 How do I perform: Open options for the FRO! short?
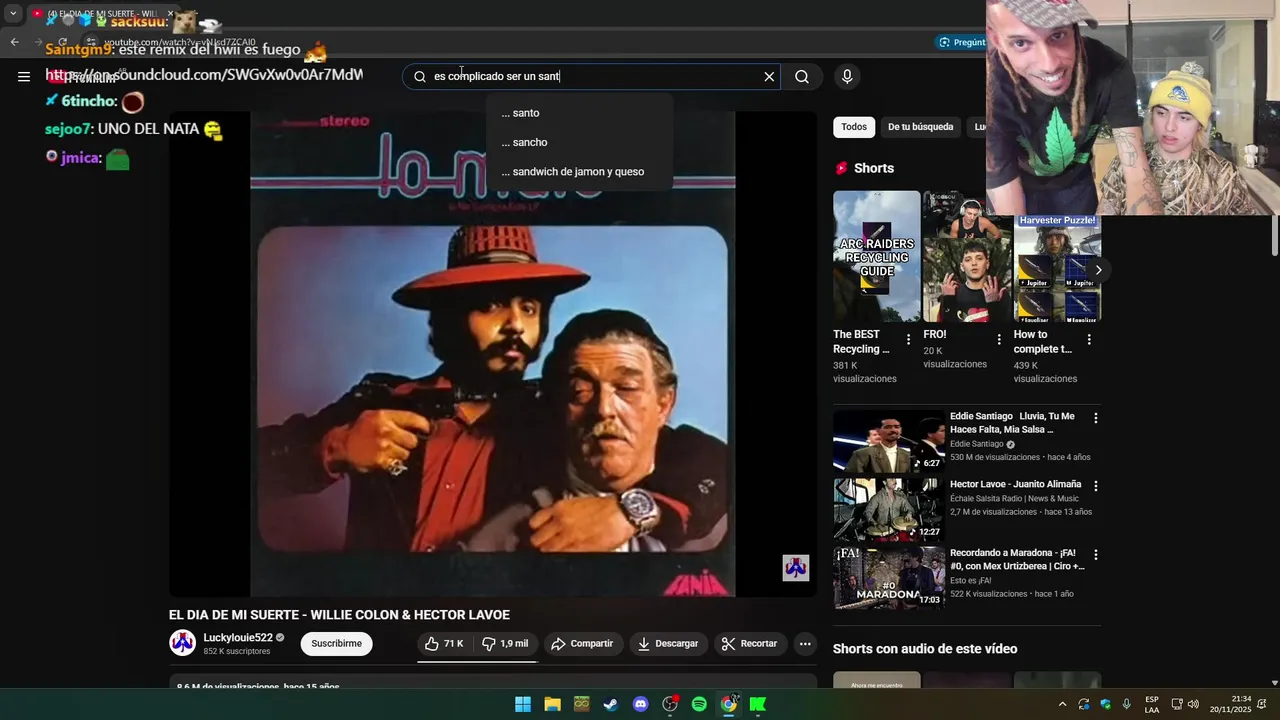click(x=998, y=340)
